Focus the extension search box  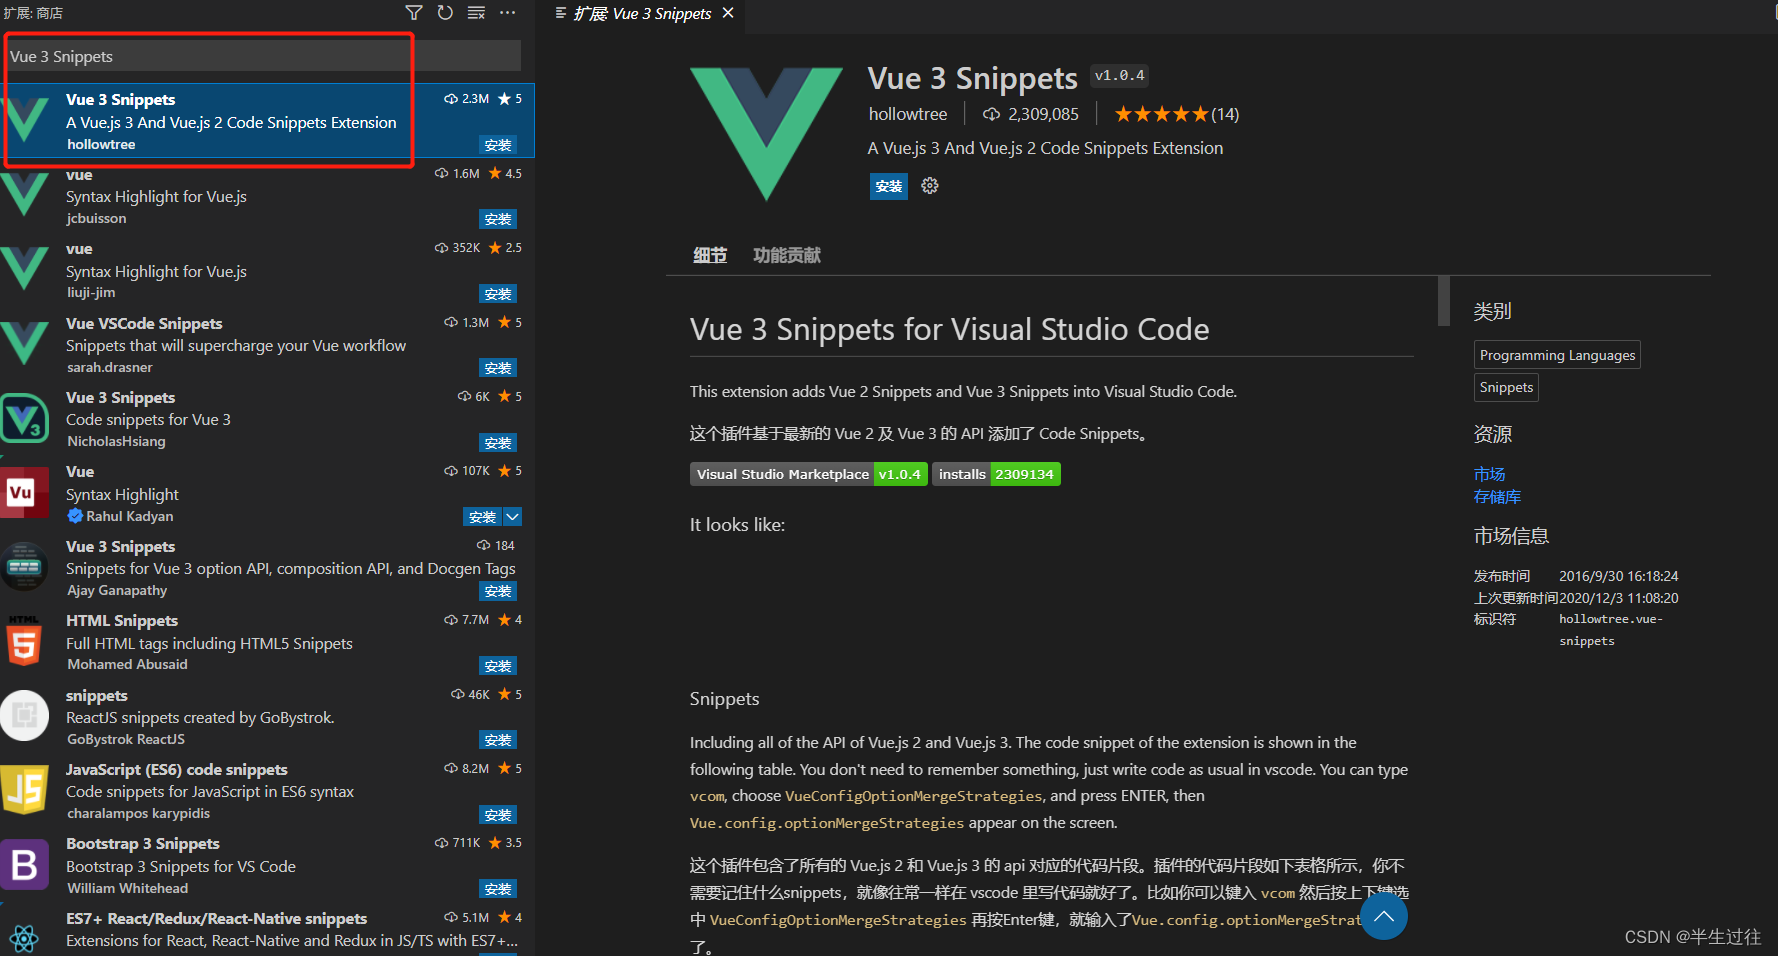[264, 56]
